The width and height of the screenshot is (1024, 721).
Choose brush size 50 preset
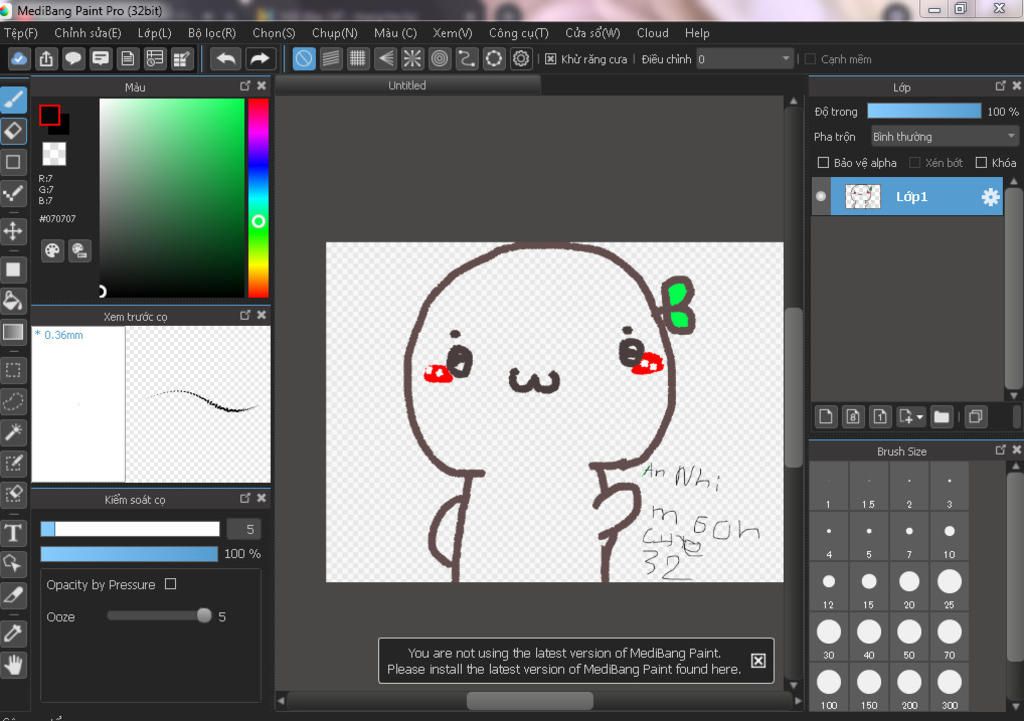[908, 639]
